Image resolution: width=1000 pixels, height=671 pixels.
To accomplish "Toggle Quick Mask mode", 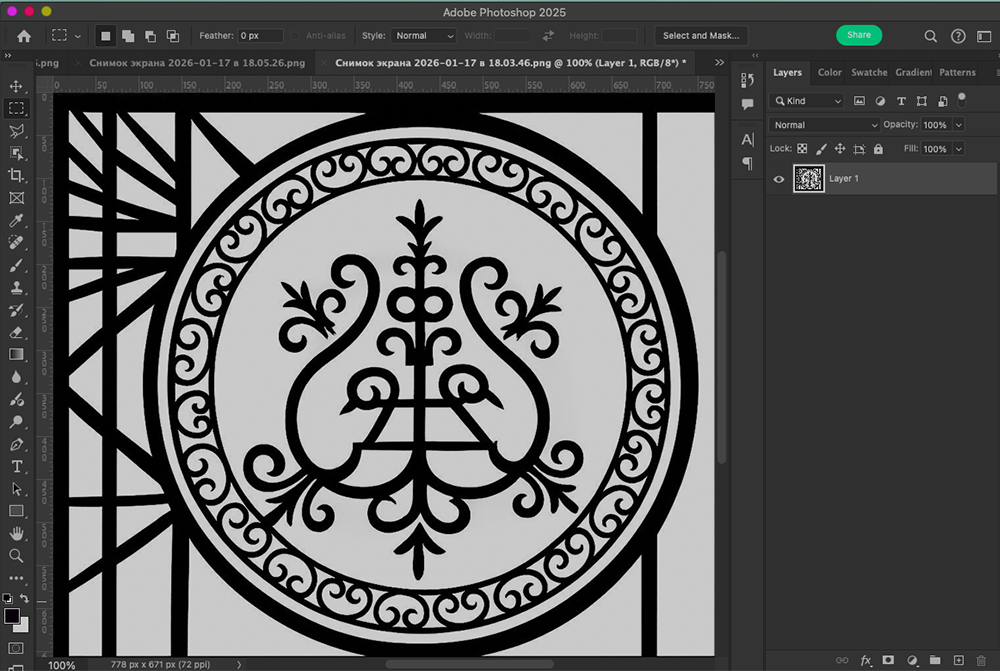I will (x=16, y=648).
